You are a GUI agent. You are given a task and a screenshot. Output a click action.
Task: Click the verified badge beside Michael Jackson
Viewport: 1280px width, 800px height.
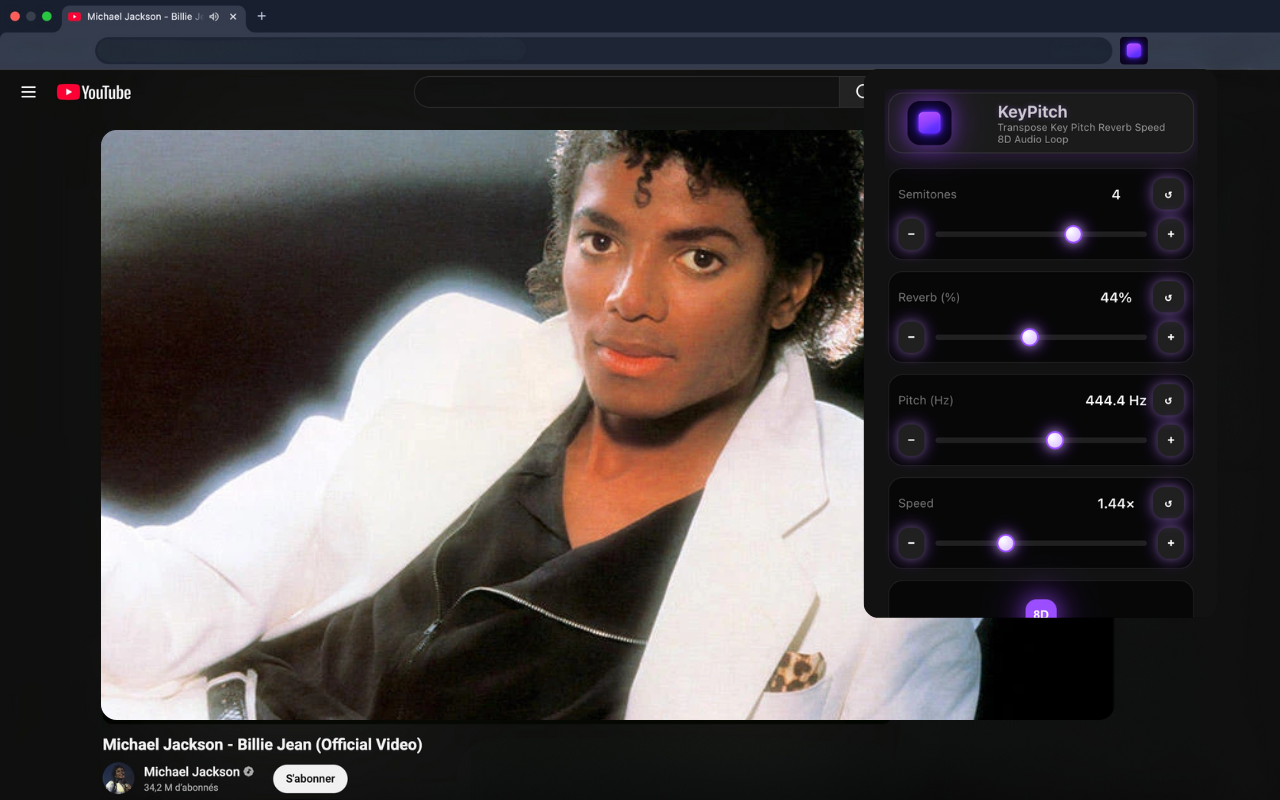coord(249,772)
